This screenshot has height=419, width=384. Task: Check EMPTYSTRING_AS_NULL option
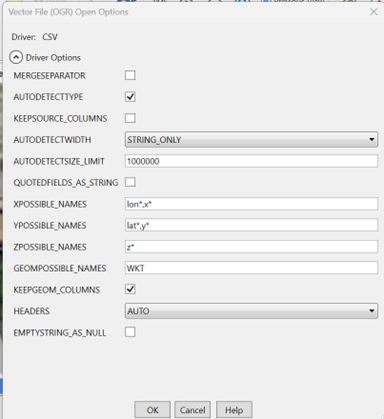130,332
